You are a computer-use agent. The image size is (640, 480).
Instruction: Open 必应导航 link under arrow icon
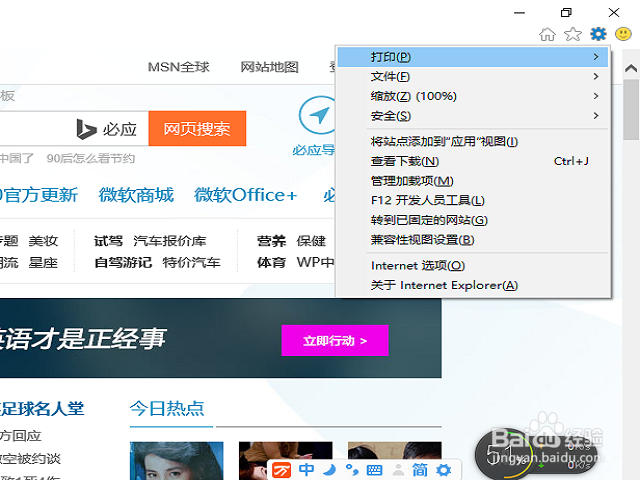[313, 150]
